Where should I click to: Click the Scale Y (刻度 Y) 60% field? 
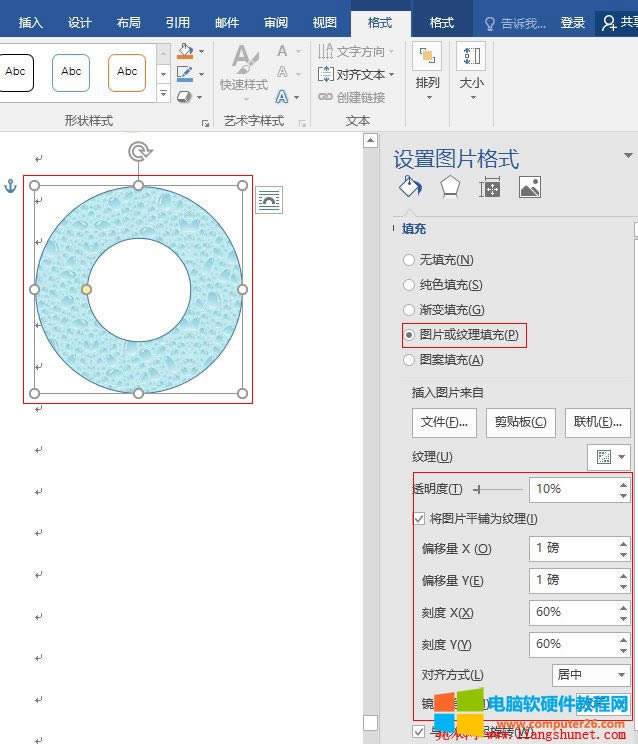point(573,644)
